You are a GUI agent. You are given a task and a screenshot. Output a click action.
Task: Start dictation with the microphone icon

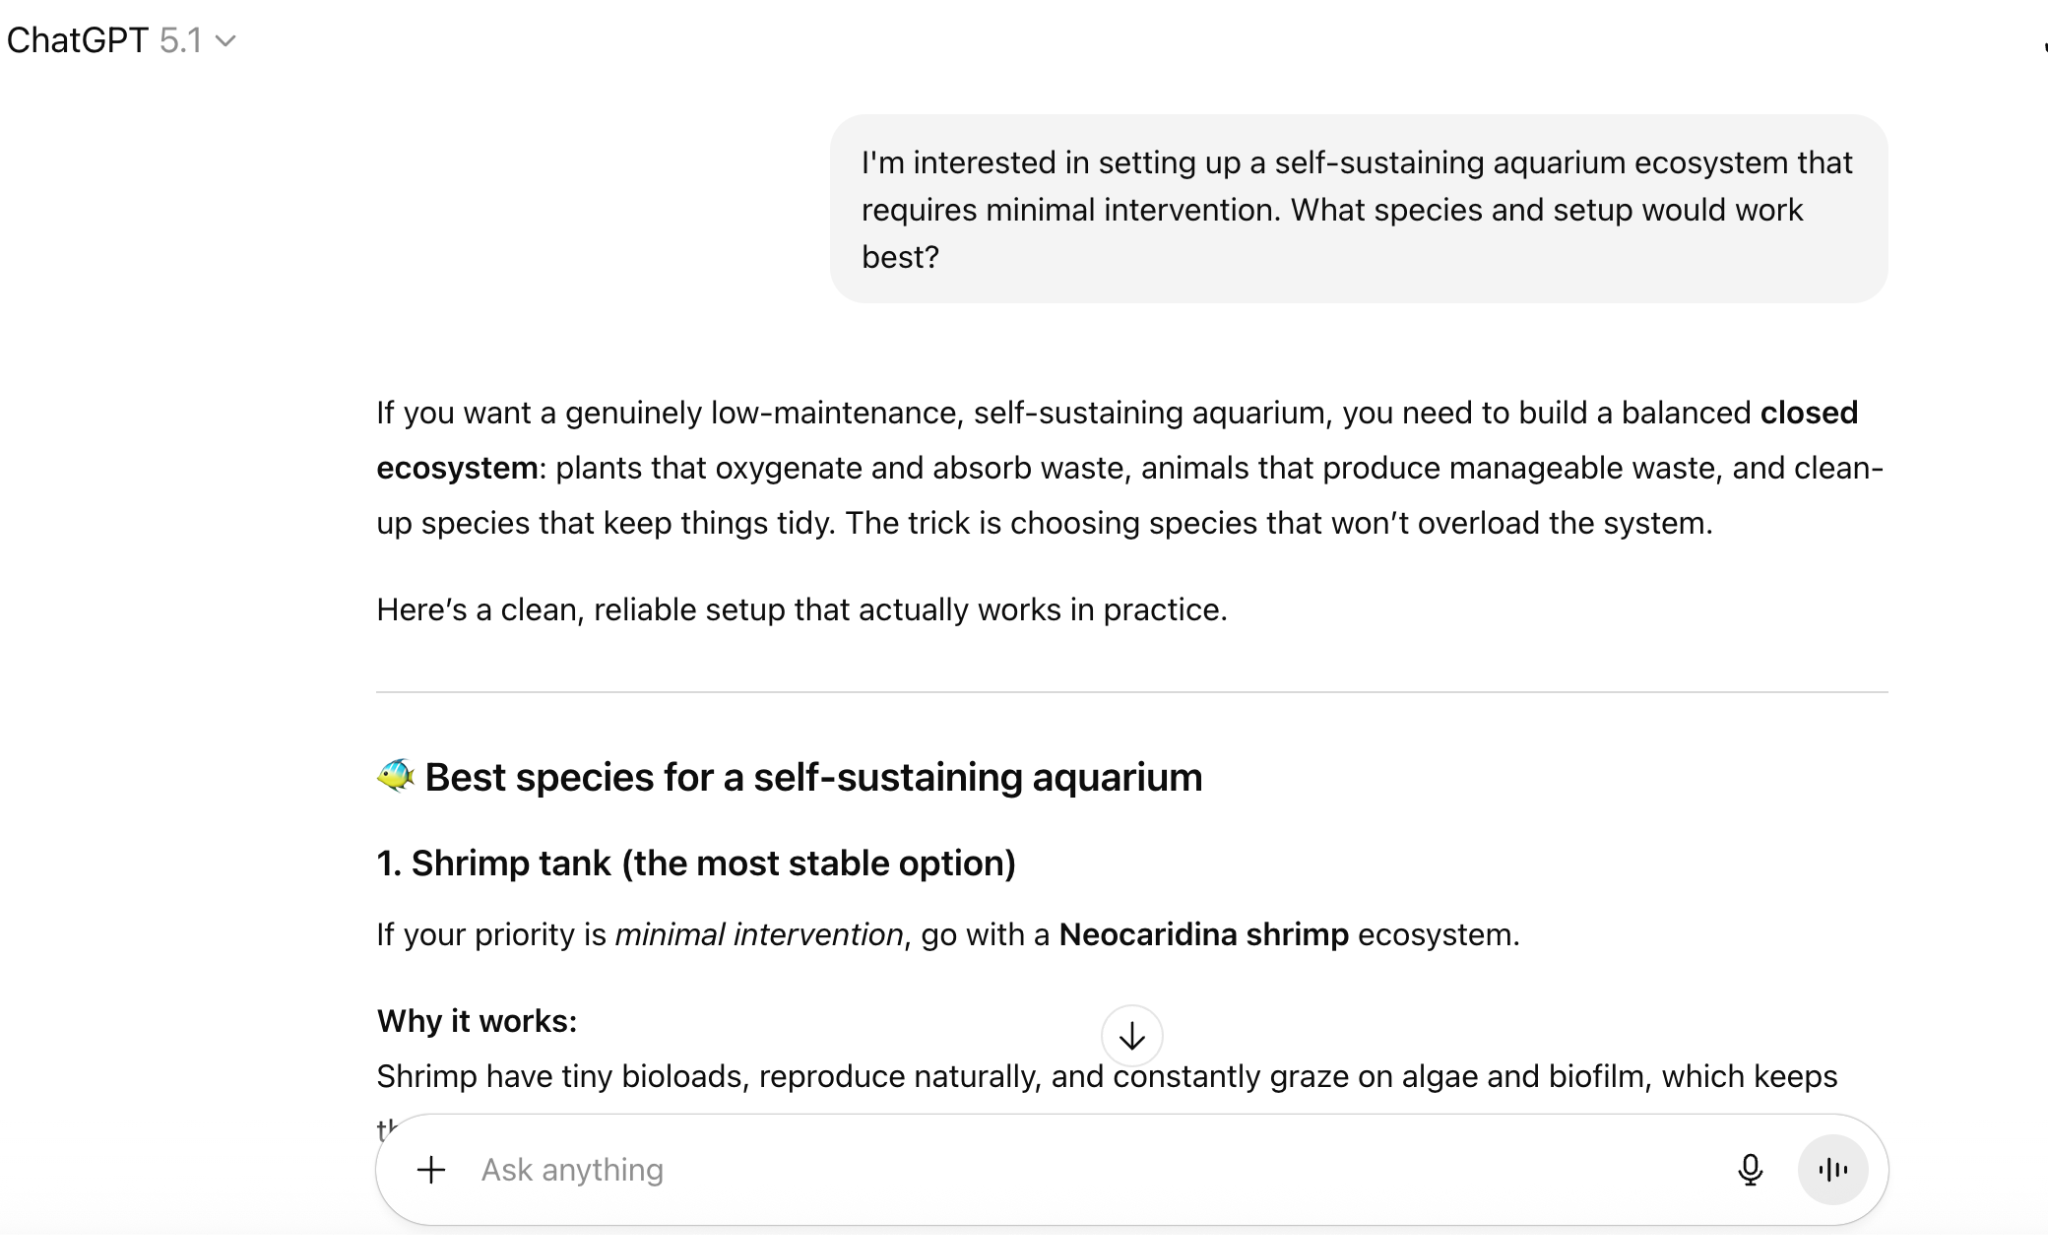(1749, 1169)
